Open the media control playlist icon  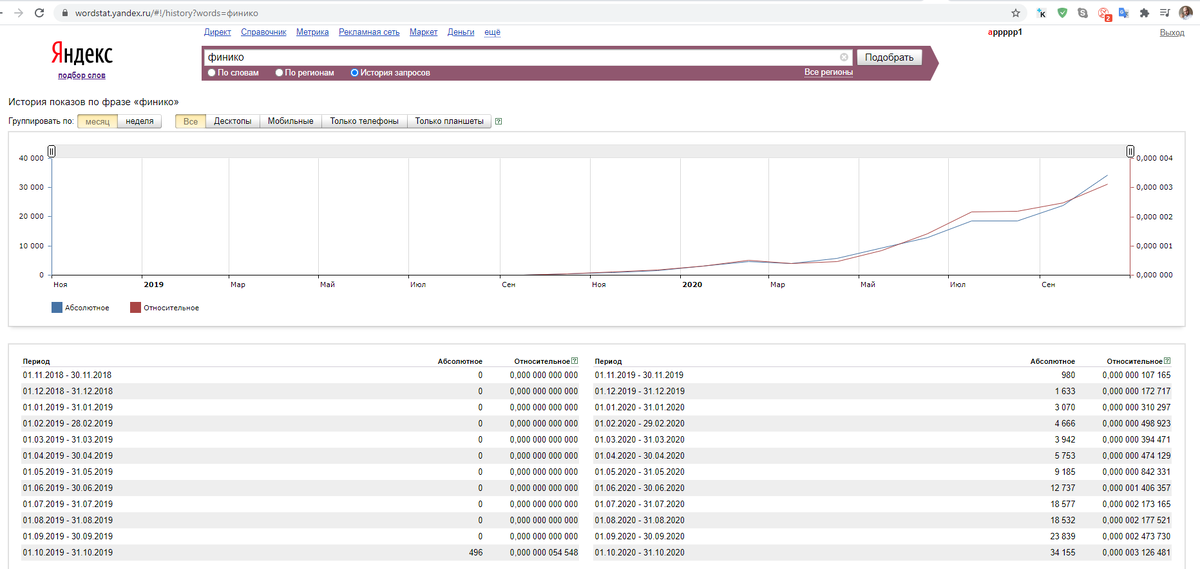pyautogui.click(x=1164, y=13)
